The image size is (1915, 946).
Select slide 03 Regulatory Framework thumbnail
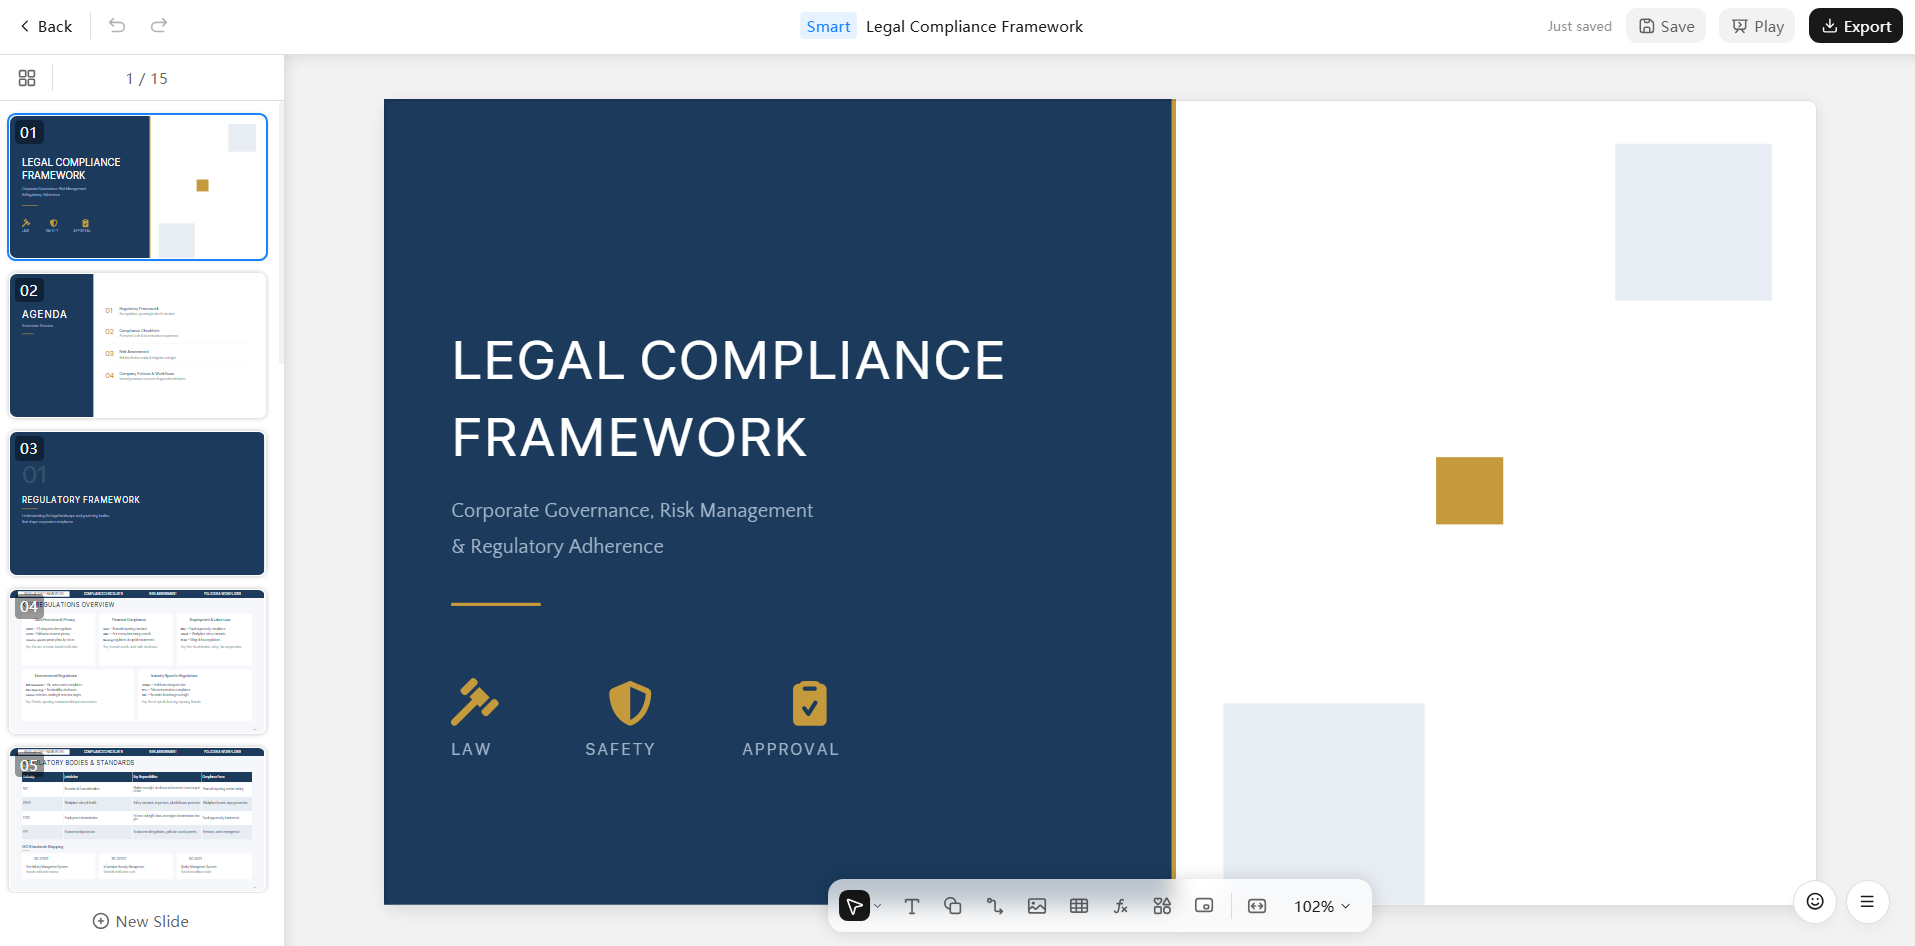coord(138,503)
